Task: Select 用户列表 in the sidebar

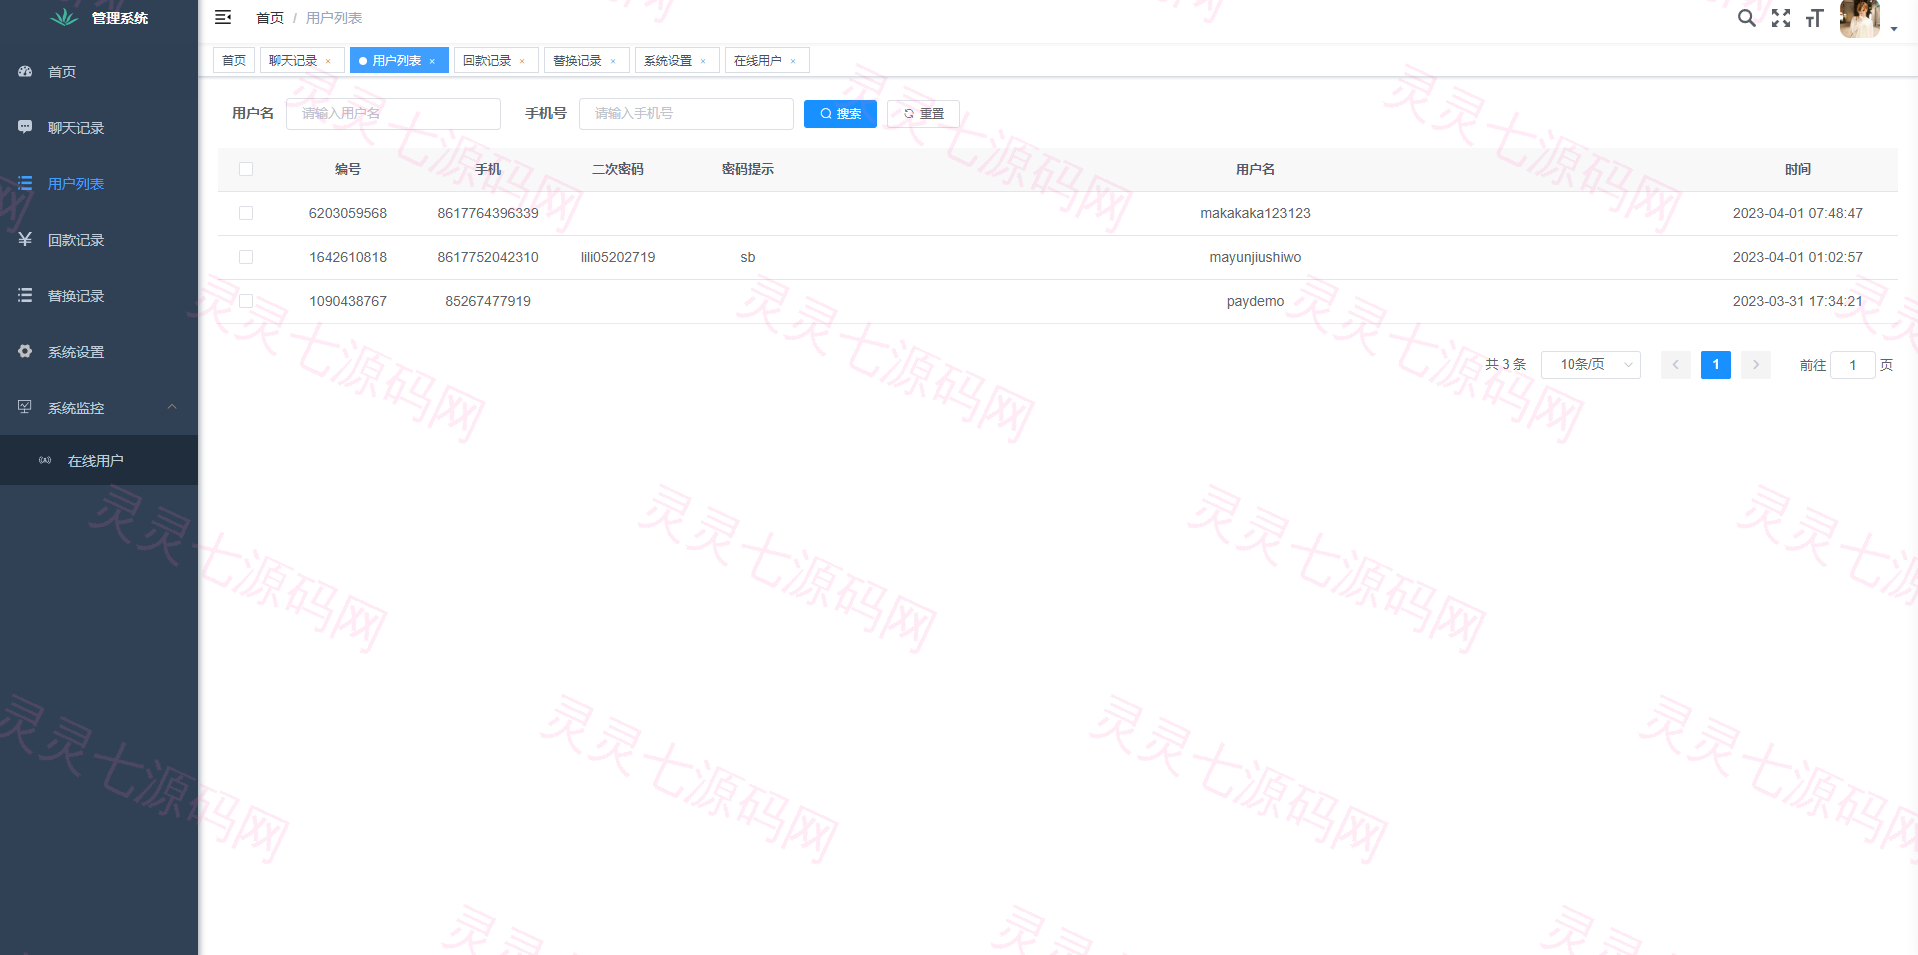Action: click(99, 184)
